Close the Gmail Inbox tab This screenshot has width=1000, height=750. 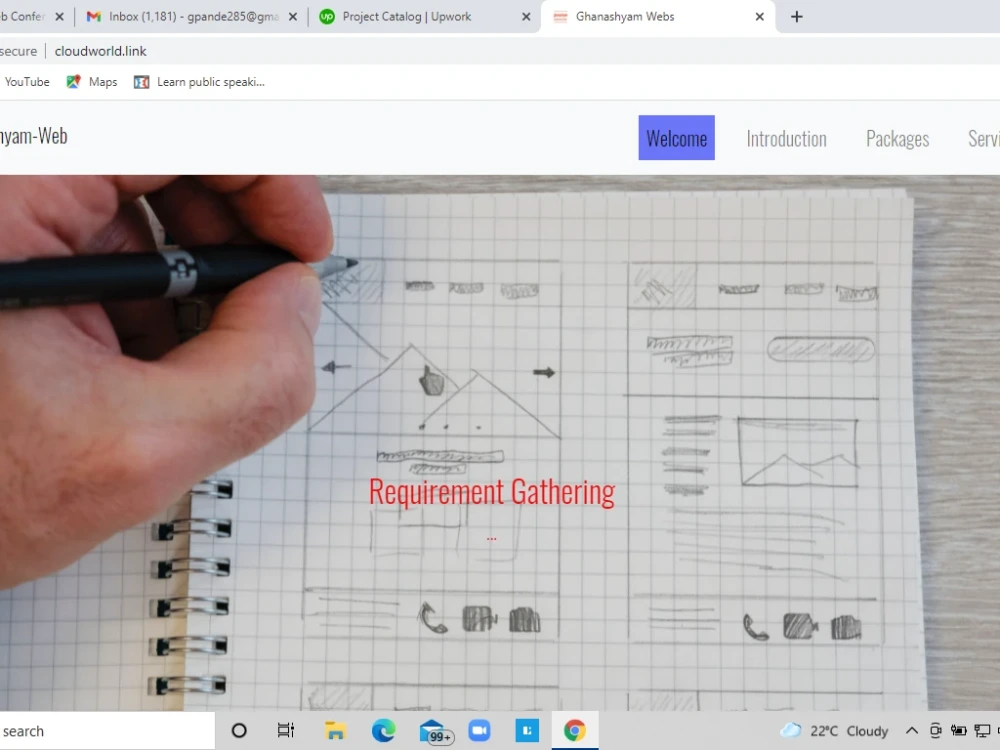pyautogui.click(x=293, y=17)
